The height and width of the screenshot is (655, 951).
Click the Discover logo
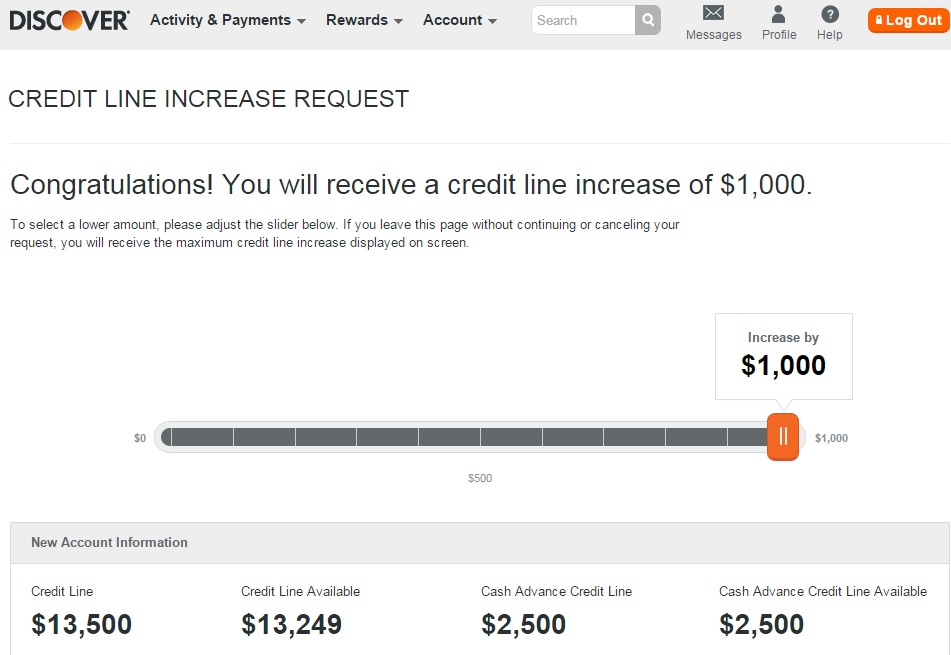coord(69,21)
